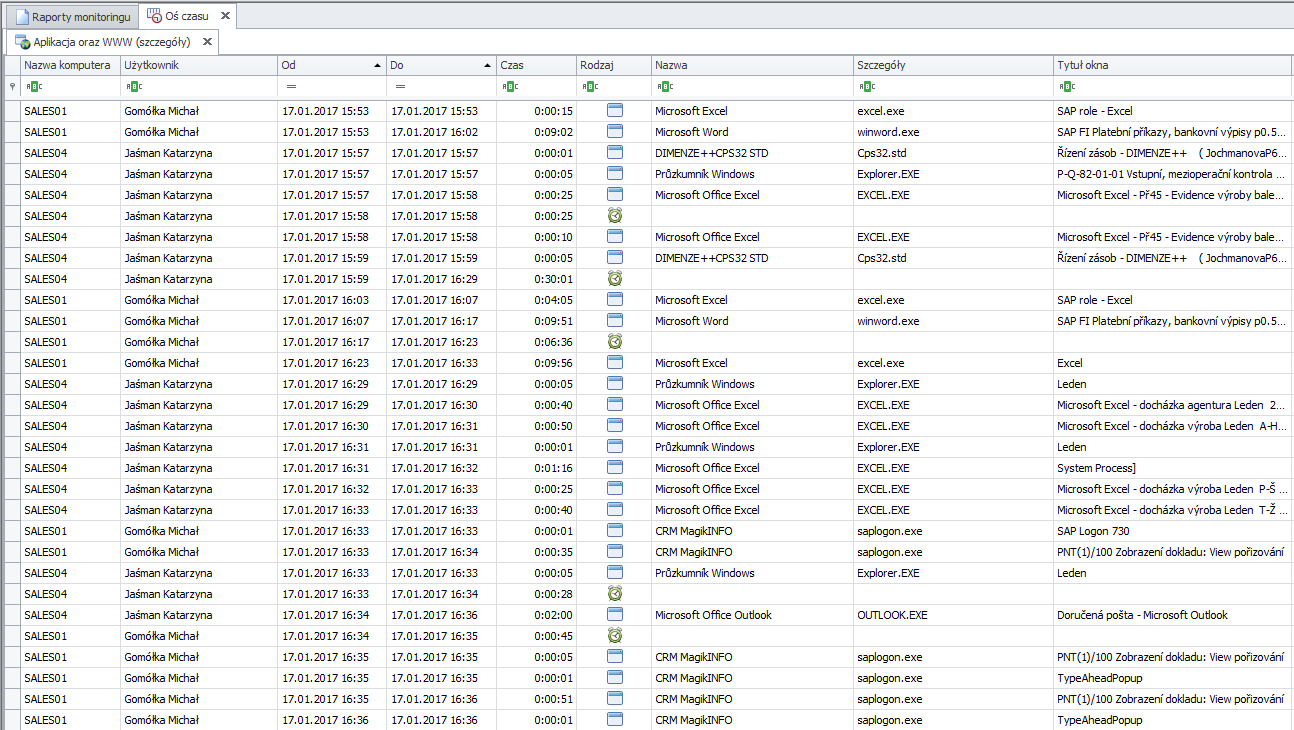Sort by the Od column header
Image resolution: width=1294 pixels, height=730 pixels.
331,65
